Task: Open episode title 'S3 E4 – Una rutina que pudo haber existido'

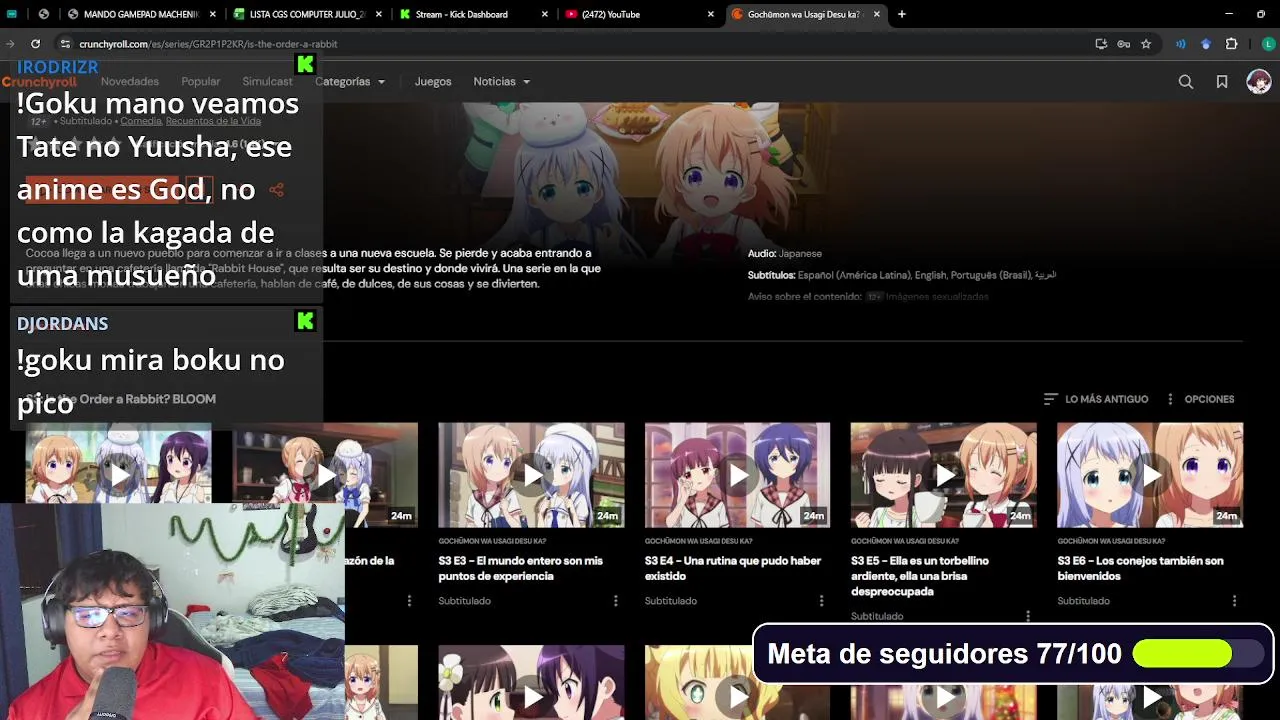Action: point(733,568)
